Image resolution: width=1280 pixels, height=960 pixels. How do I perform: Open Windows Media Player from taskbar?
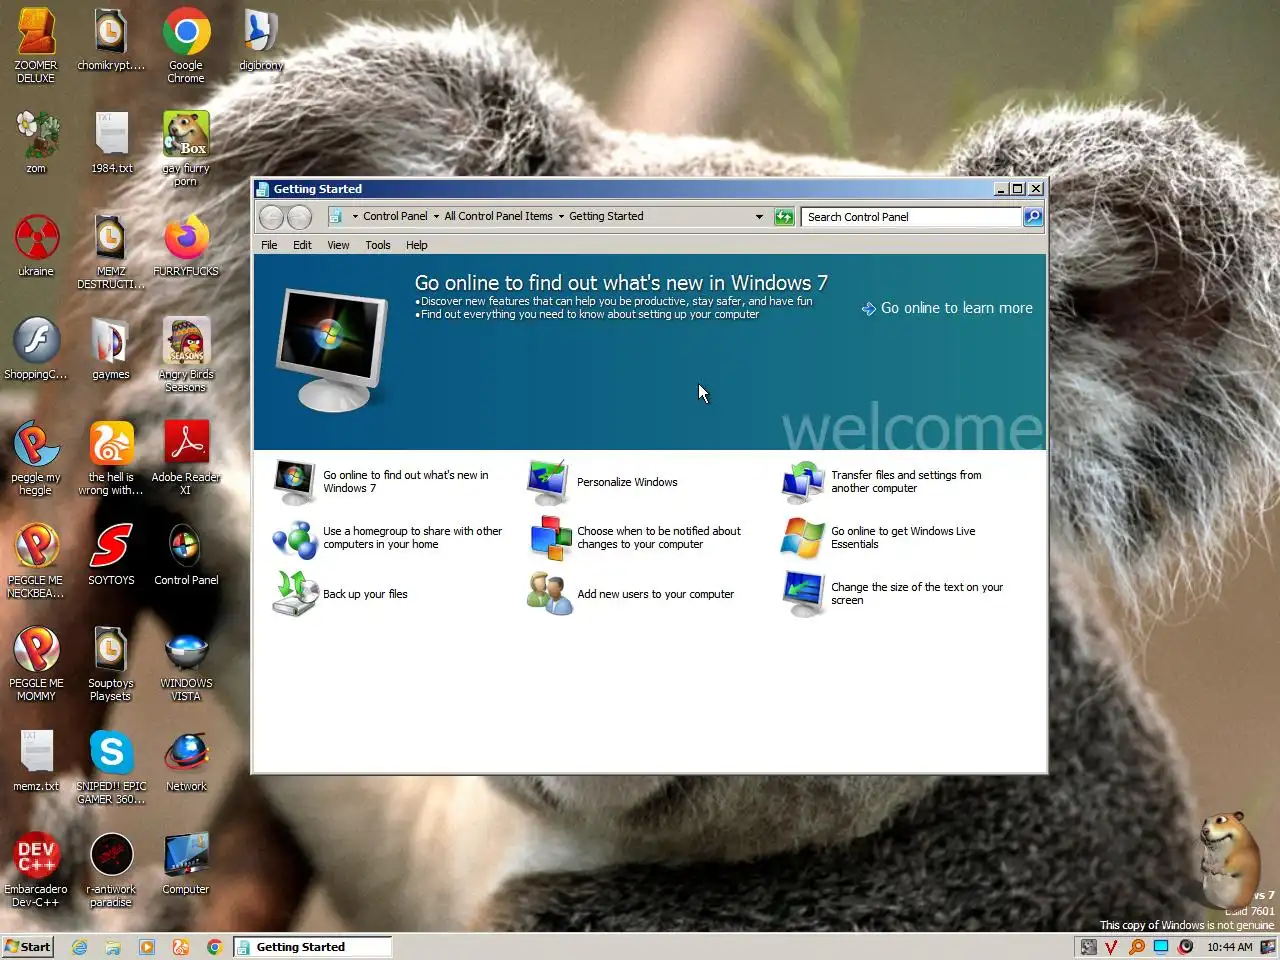pyautogui.click(x=147, y=947)
